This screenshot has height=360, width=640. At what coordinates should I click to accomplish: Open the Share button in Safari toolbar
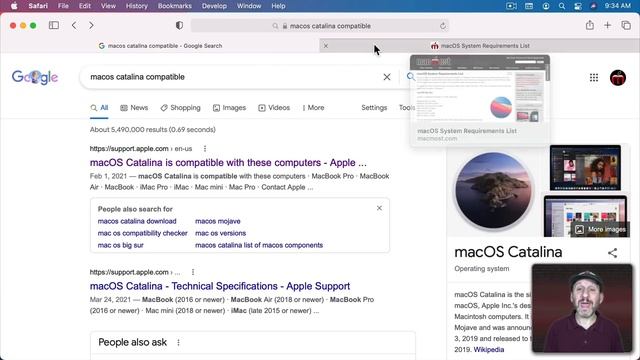(x=590, y=25)
